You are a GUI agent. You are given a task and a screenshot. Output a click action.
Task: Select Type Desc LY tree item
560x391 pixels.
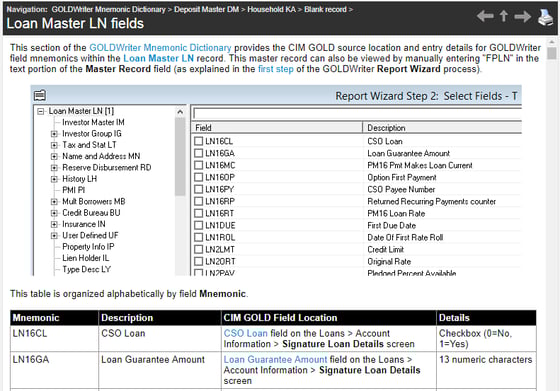tap(86, 269)
